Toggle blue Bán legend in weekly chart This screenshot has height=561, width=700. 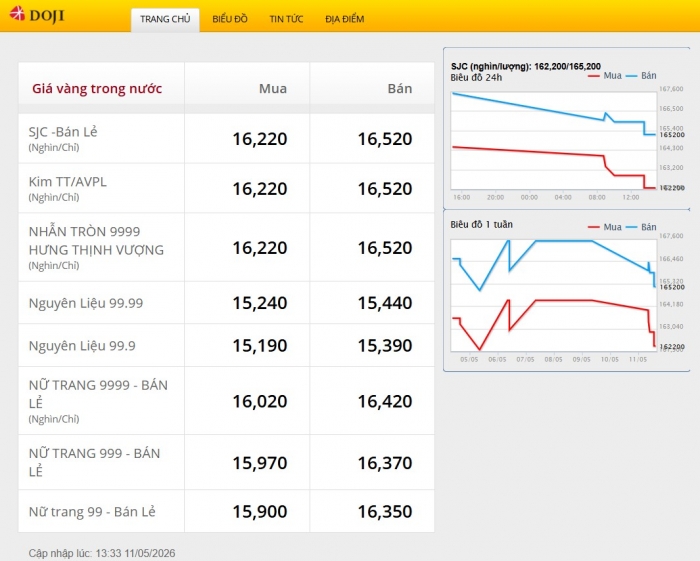click(x=641, y=227)
